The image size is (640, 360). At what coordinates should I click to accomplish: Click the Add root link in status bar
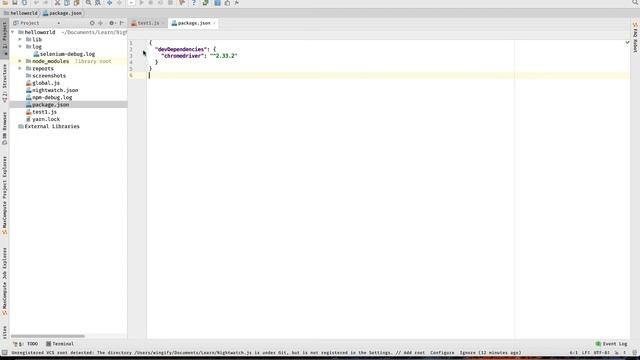(414, 353)
